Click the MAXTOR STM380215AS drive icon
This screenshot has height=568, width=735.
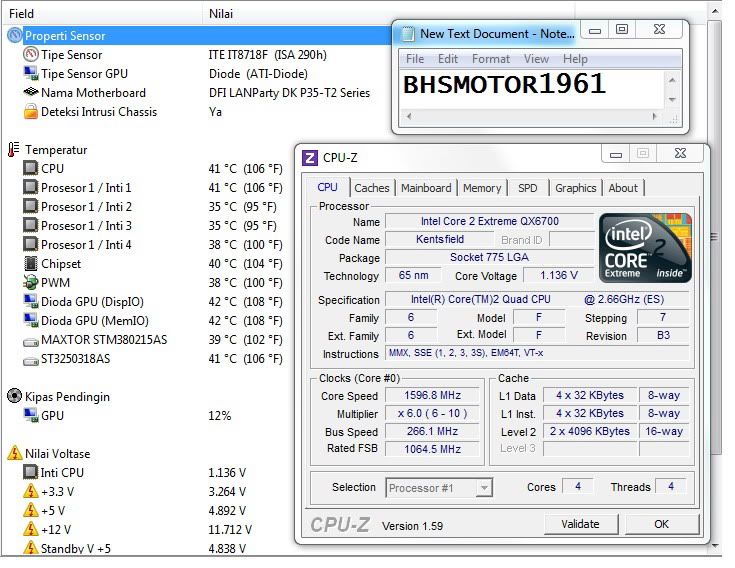pos(30,342)
